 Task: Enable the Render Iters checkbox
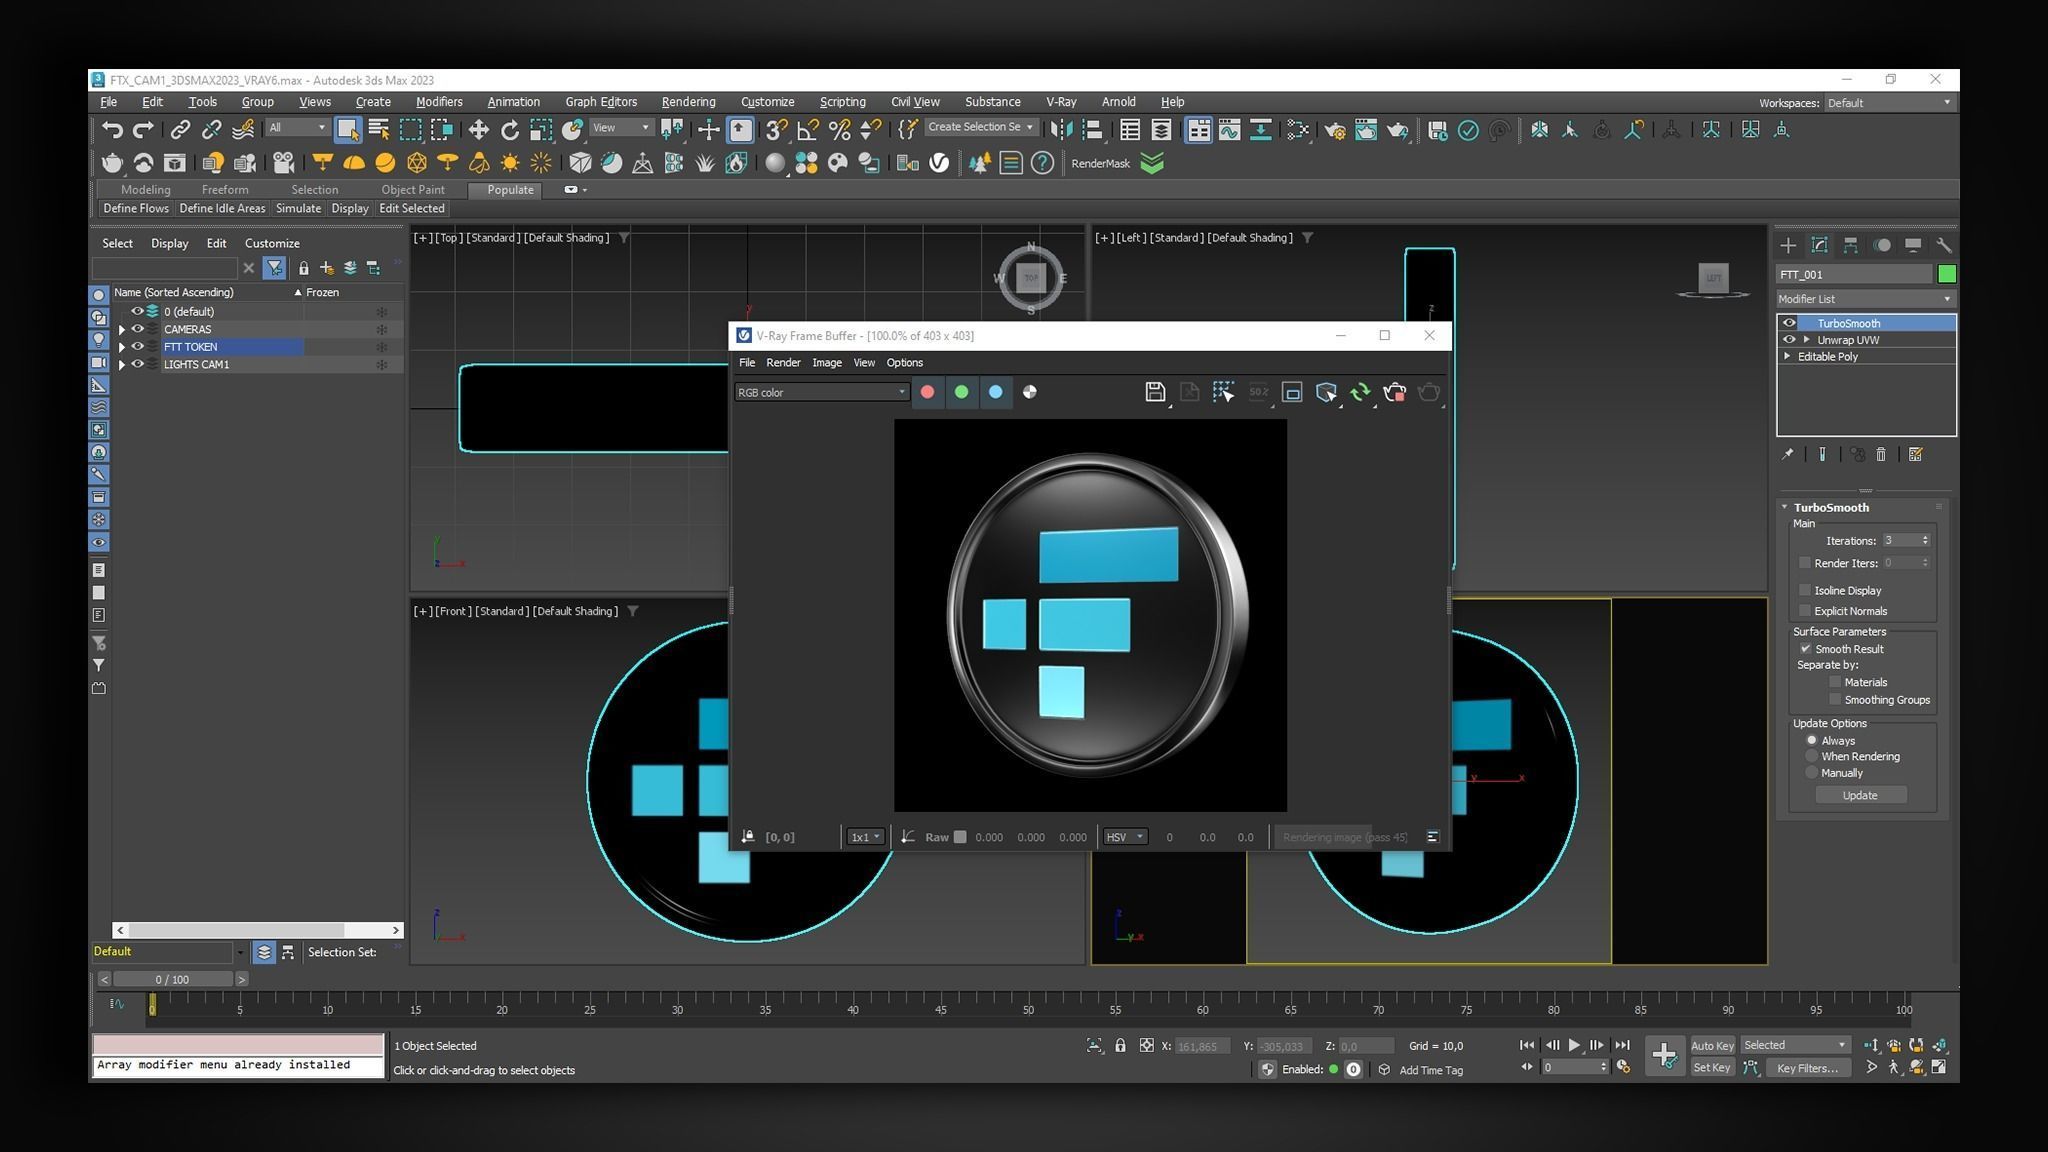1805,563
